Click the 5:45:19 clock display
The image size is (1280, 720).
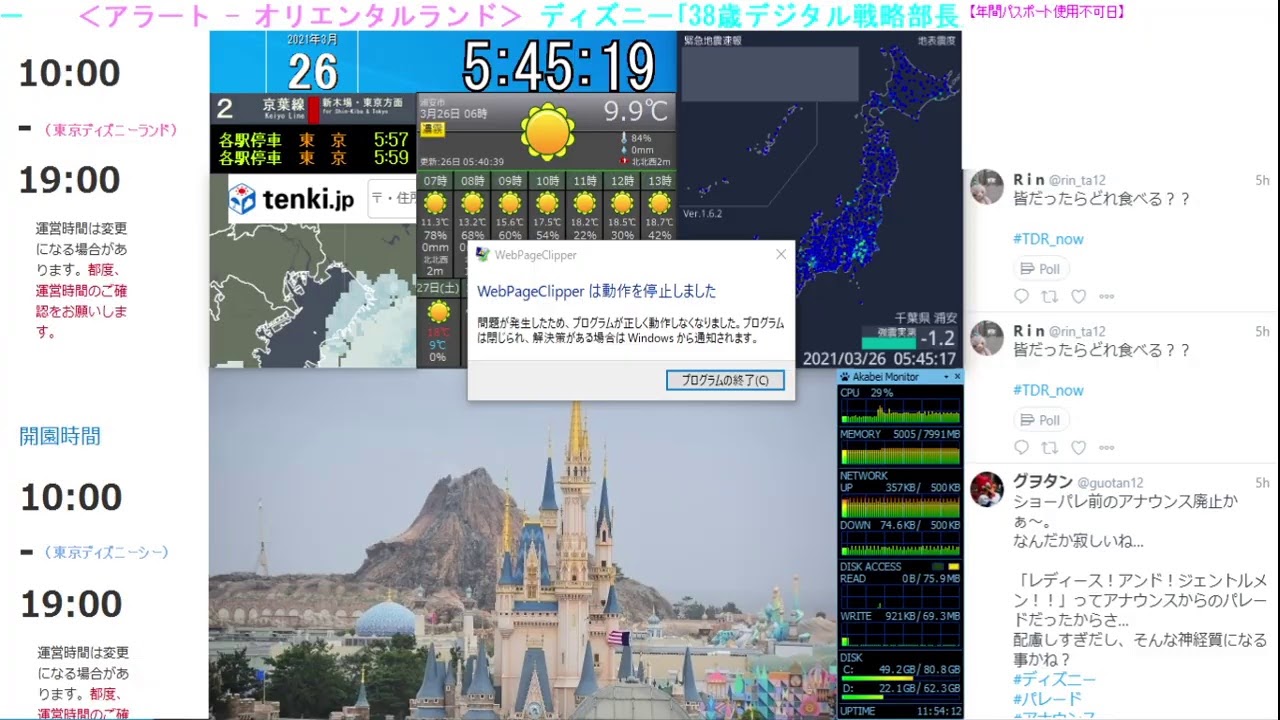558,67
